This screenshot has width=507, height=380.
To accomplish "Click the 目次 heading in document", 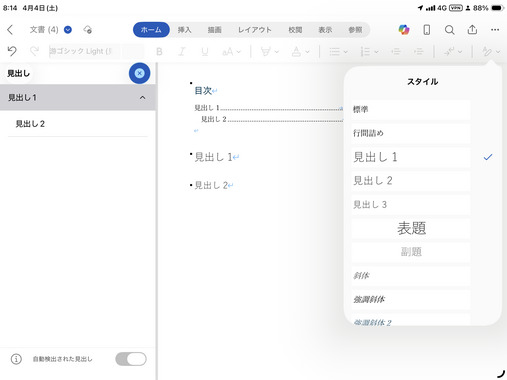I will tap(203, 90).
